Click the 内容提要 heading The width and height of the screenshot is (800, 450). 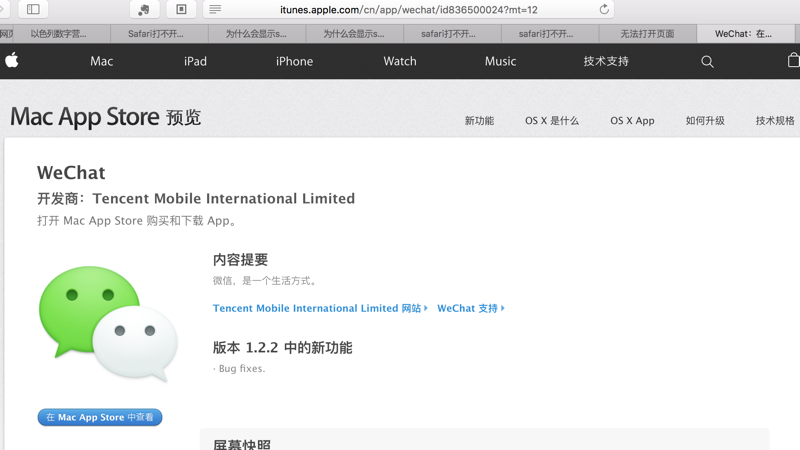(240, 260)
